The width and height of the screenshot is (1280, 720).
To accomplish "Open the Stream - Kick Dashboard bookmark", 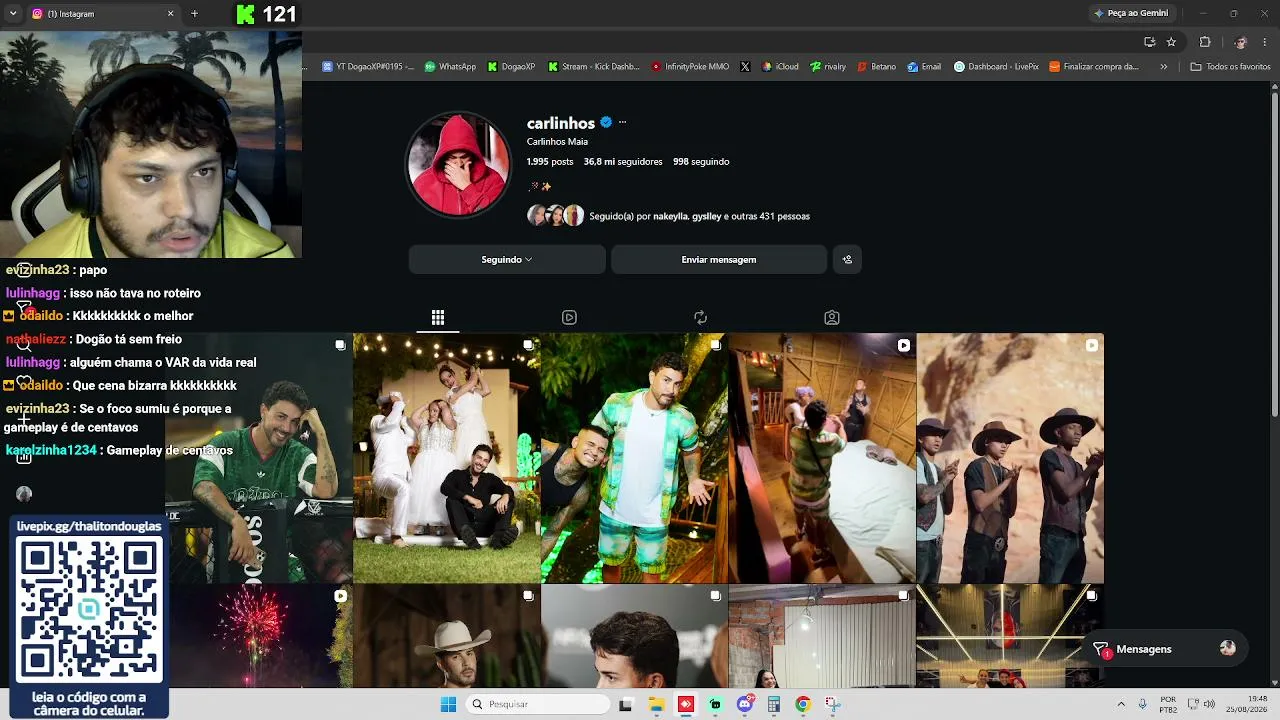I will click(593, 67).
